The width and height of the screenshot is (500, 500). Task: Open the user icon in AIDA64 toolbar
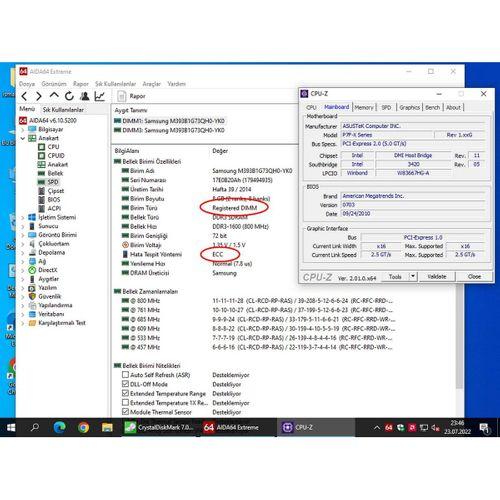[85, 96]
